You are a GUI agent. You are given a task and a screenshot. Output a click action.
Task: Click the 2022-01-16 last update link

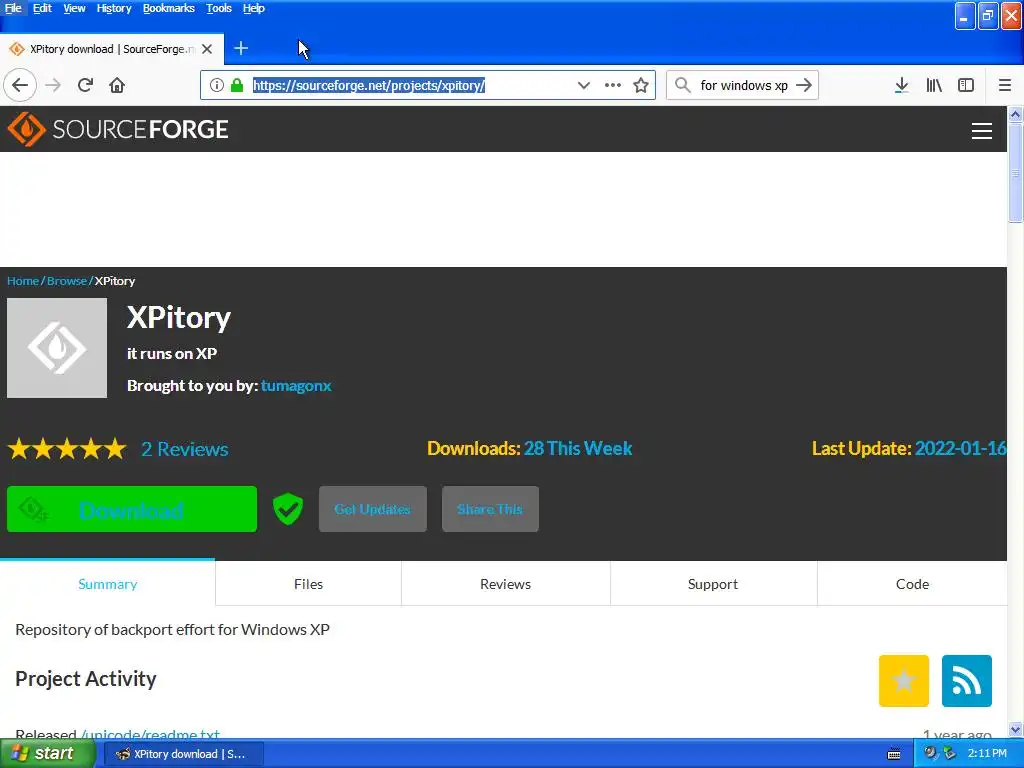click(961, 449)
